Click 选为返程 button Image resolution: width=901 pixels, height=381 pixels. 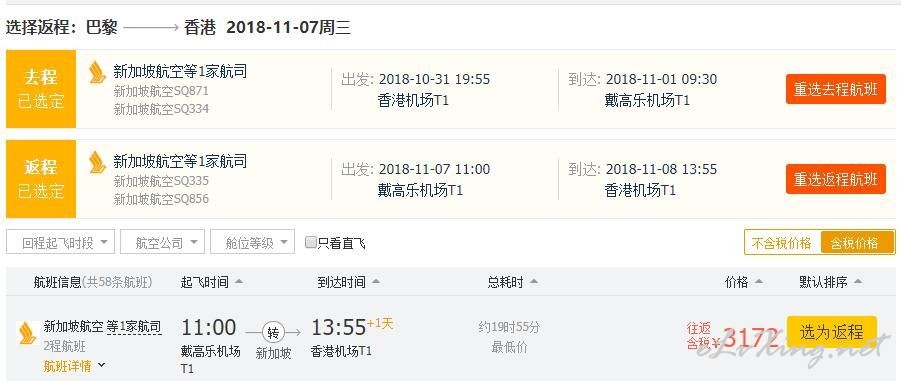[x=831, y=332]
